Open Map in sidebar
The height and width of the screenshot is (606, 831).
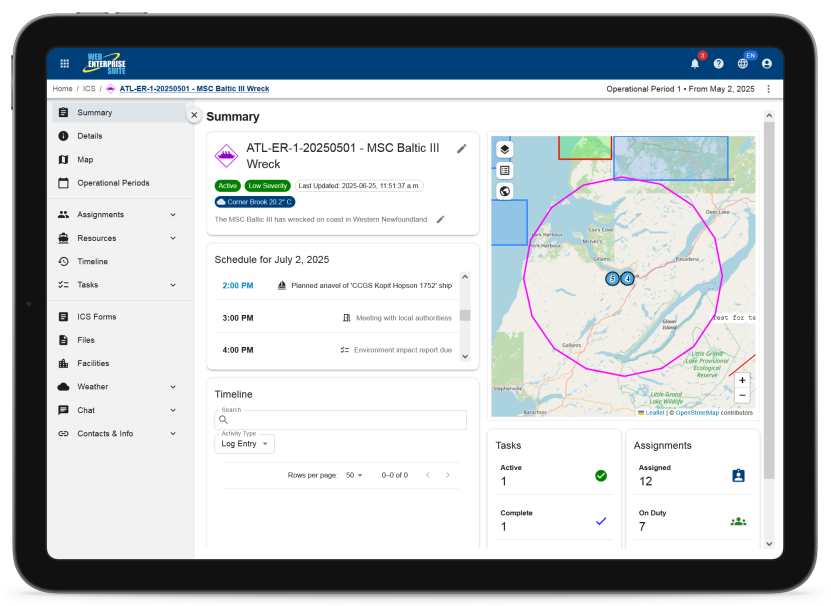coord(119,160)
